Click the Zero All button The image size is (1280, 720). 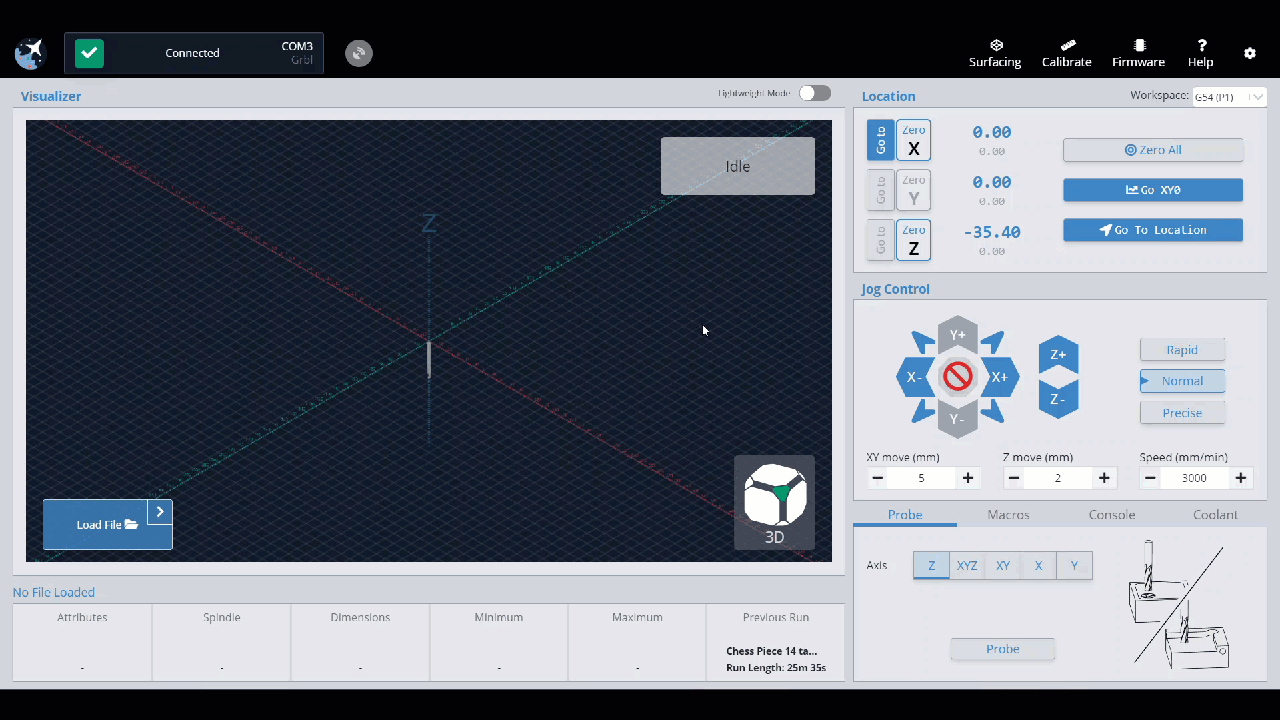[1152, 150]
